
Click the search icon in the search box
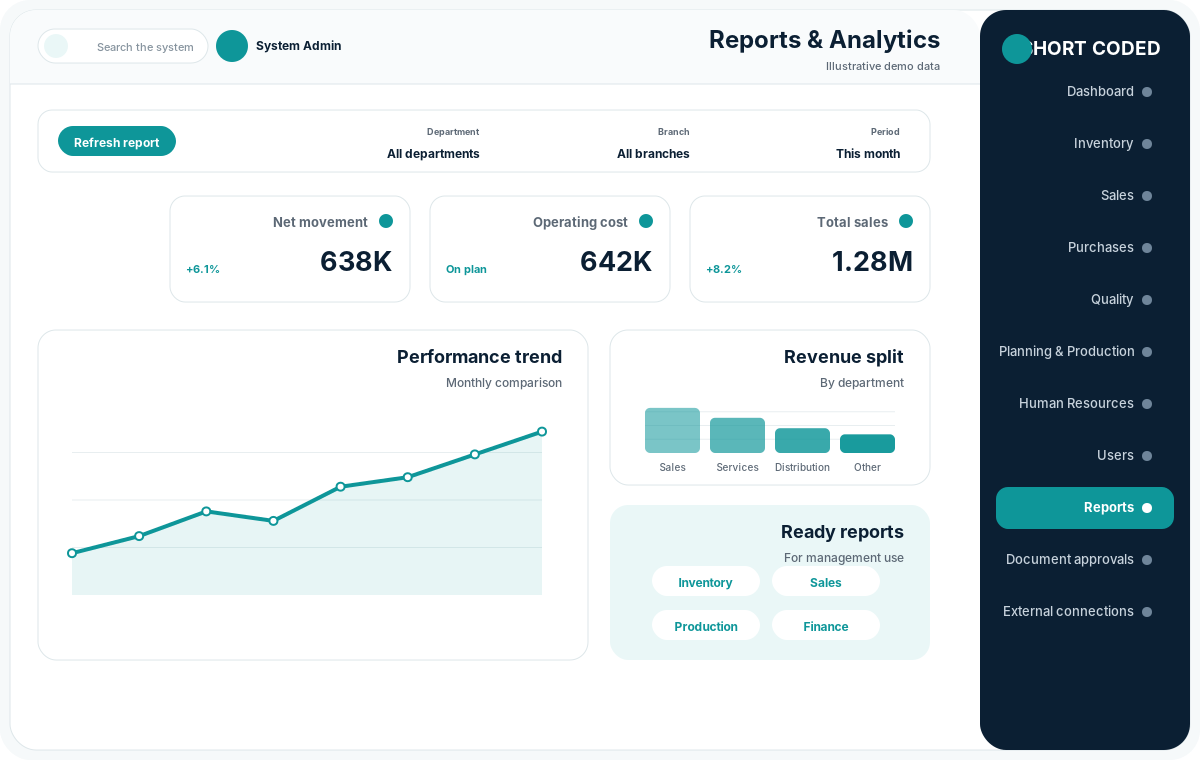tap(56, 46)
